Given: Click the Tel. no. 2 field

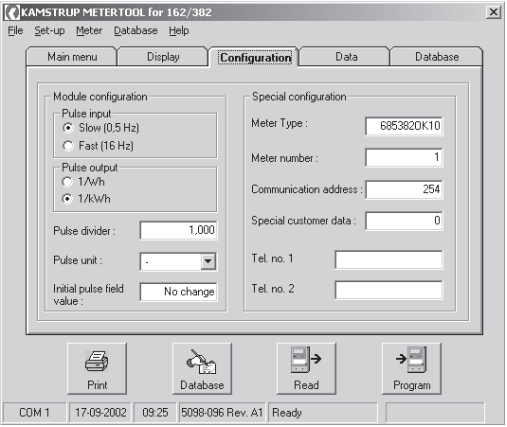Looking at the screenshot, I should point(389,290).
